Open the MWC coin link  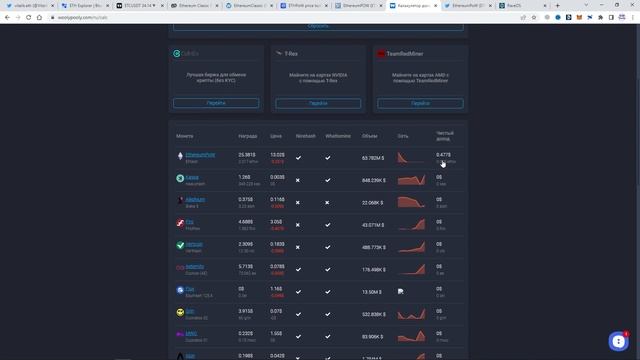click(191, 333)
